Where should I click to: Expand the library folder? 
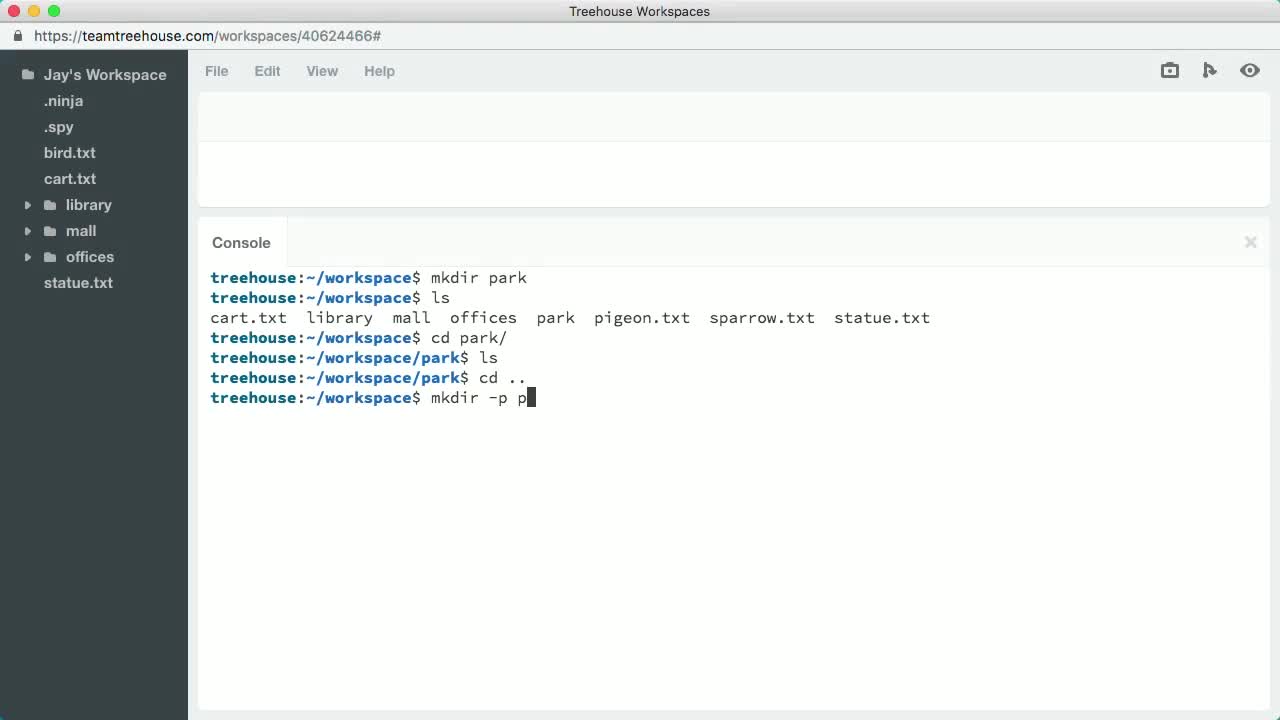point(27,205)
